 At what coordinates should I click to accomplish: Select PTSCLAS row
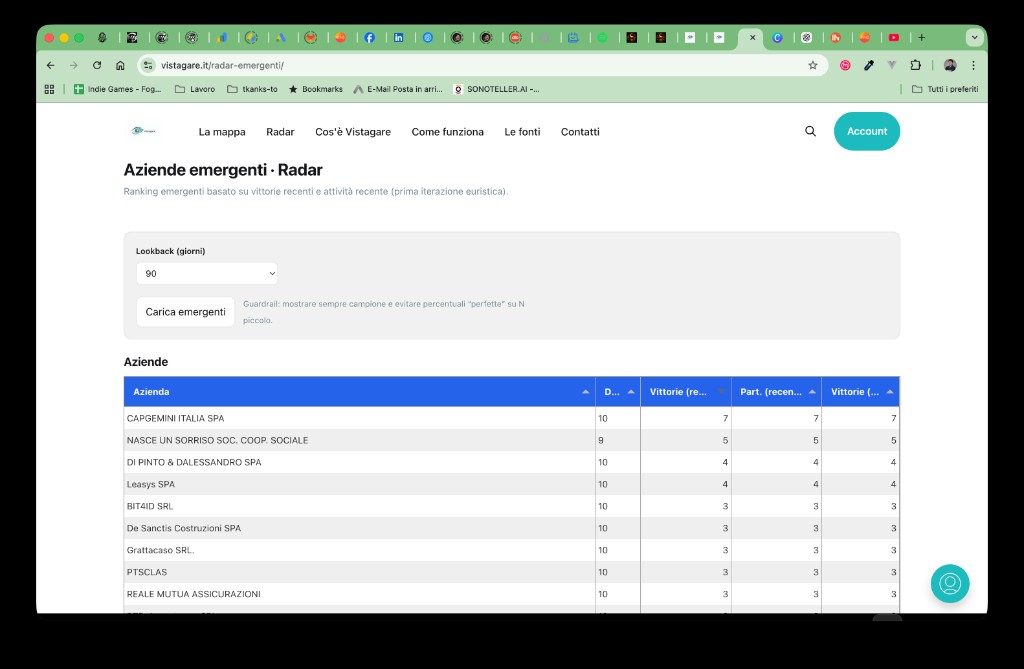(x=511, y=572)
